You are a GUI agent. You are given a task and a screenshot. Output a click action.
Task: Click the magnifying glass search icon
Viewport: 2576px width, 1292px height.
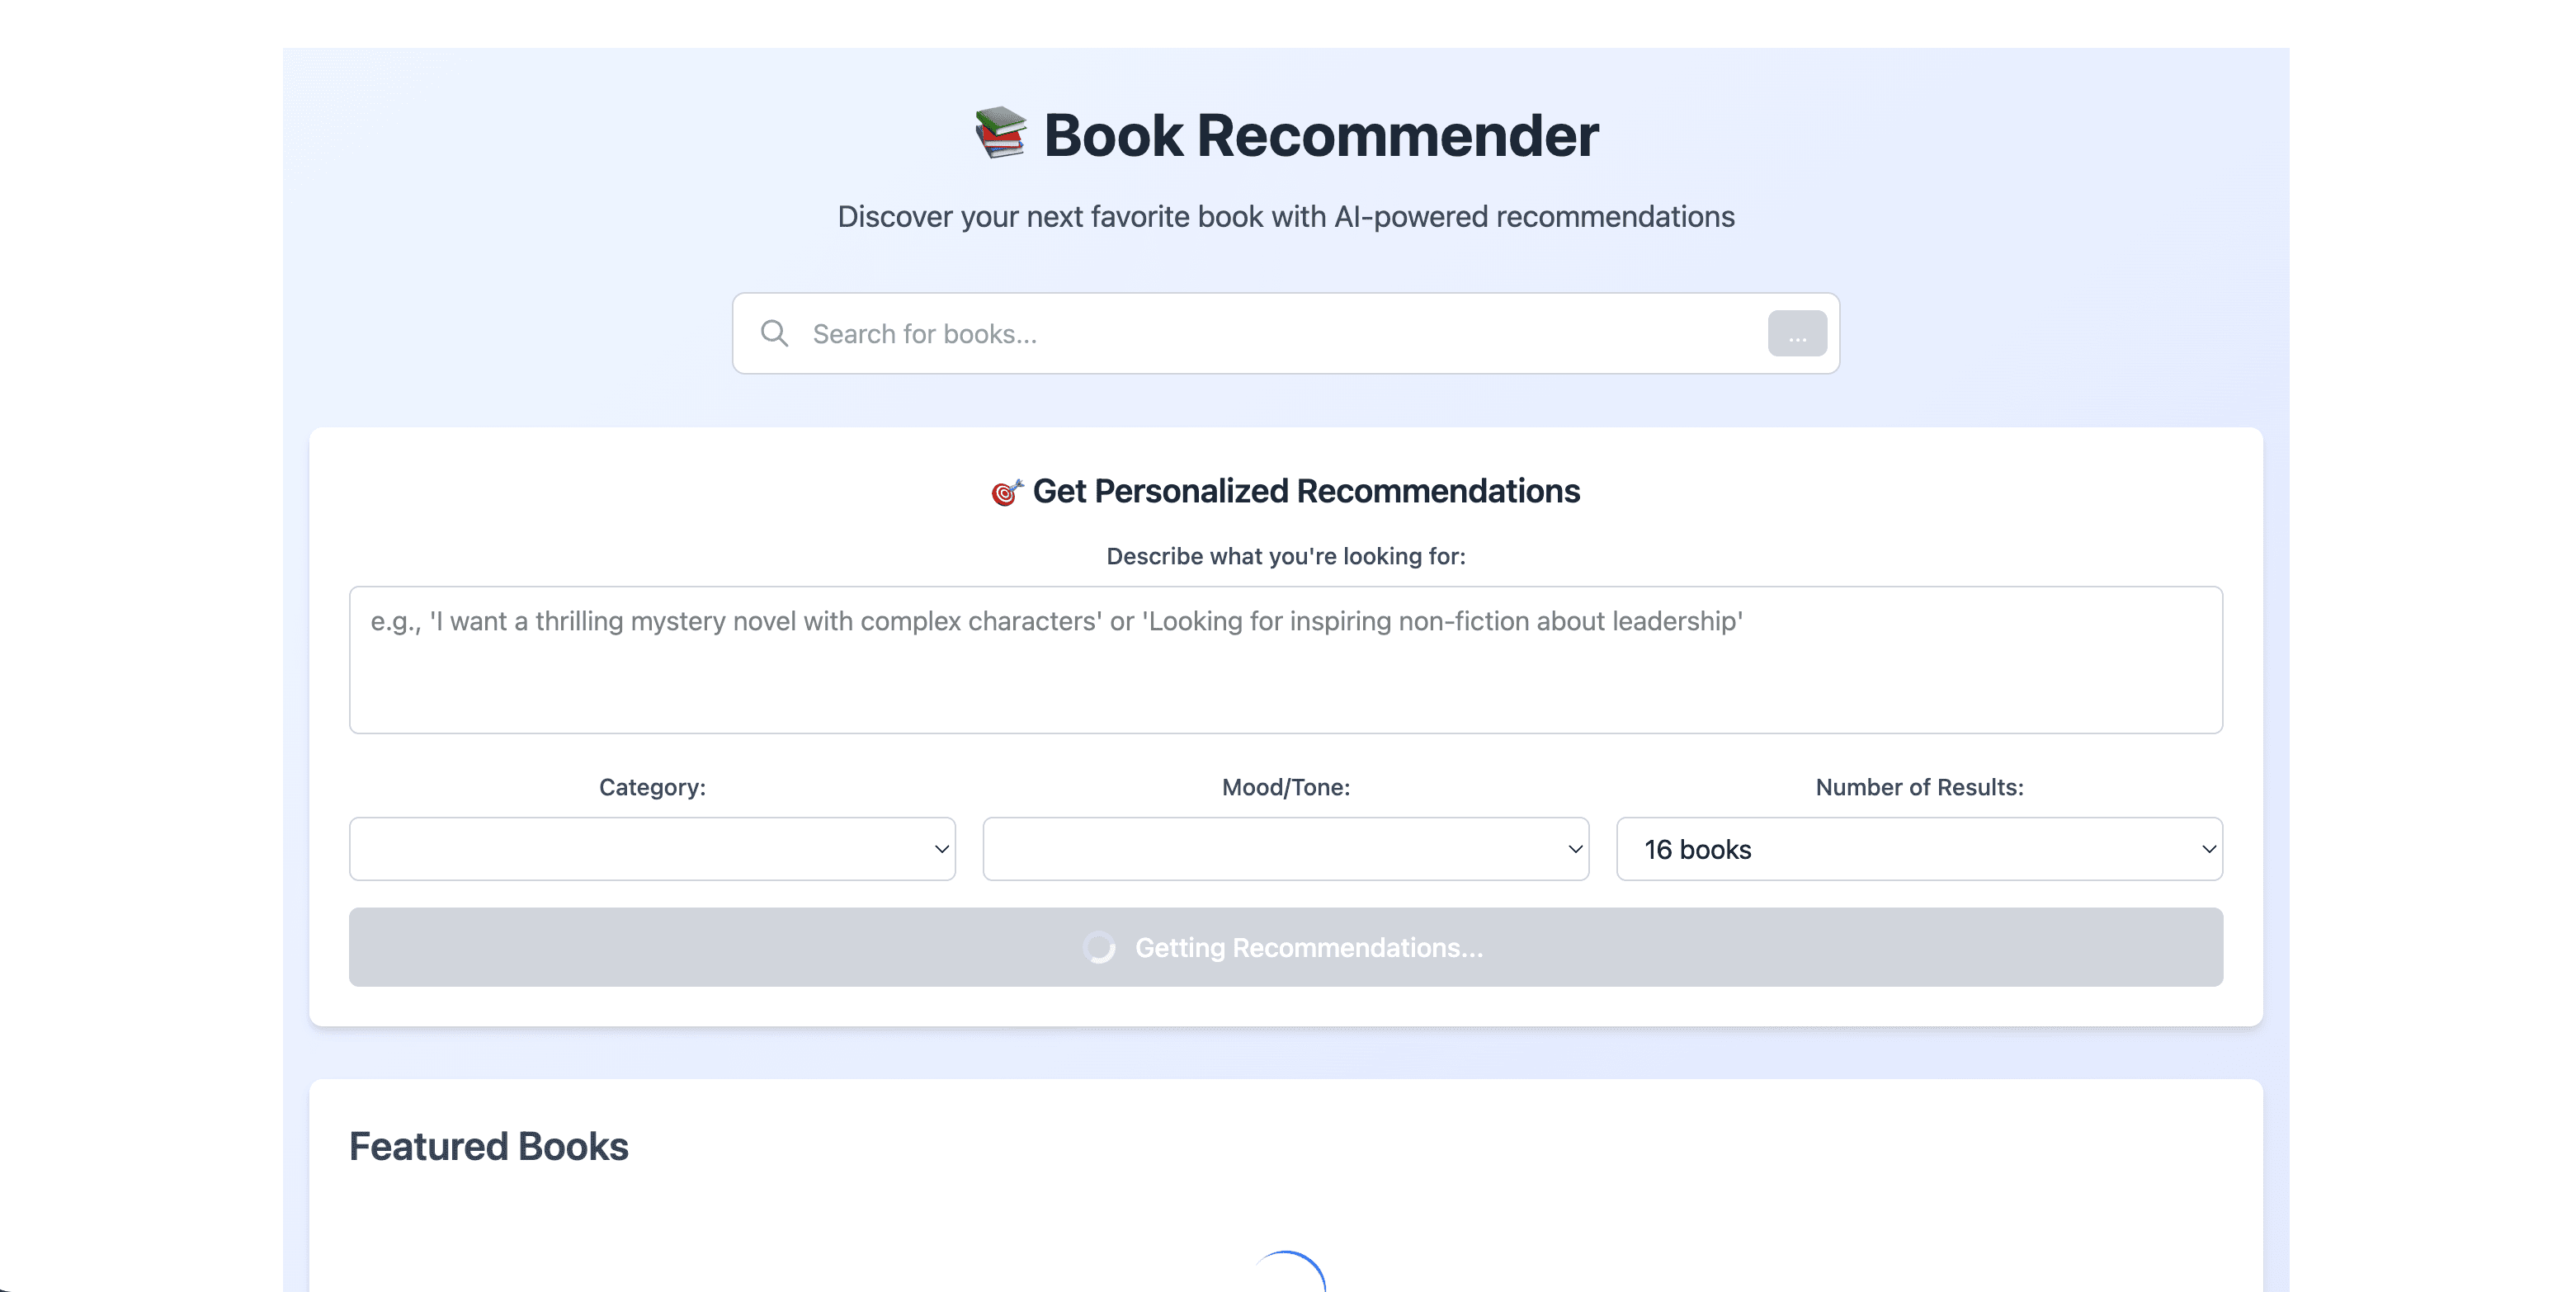coord(774,333)
